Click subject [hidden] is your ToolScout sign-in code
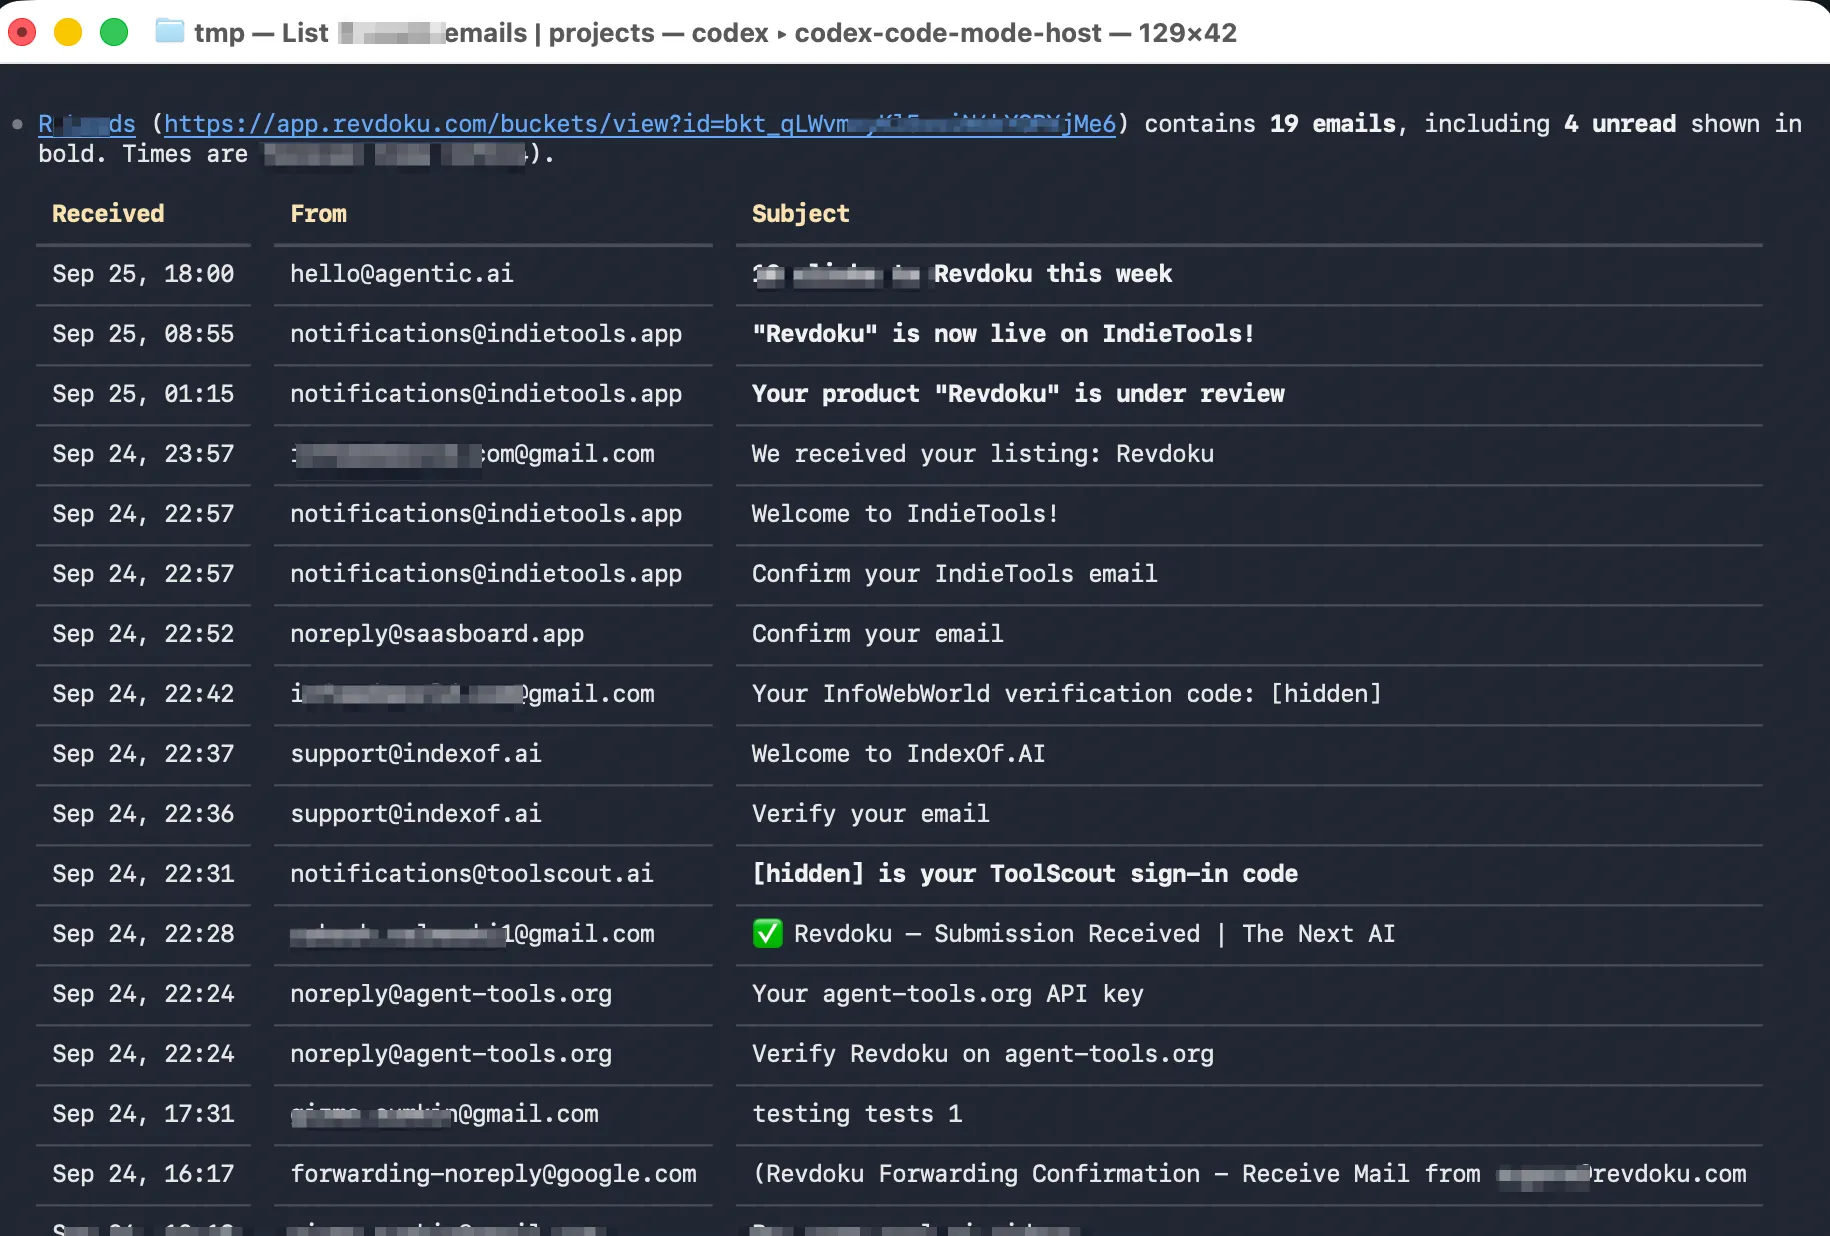1830x1236 pixels. tap(1025, 874)
